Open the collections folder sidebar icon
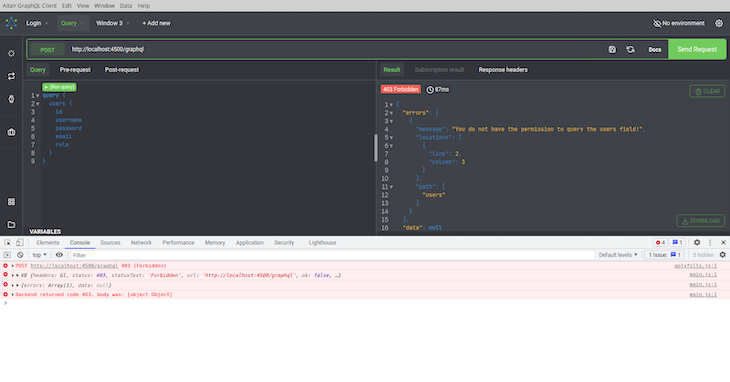The height and width of the screenshot is (382, 730). [x=11, y=224]
